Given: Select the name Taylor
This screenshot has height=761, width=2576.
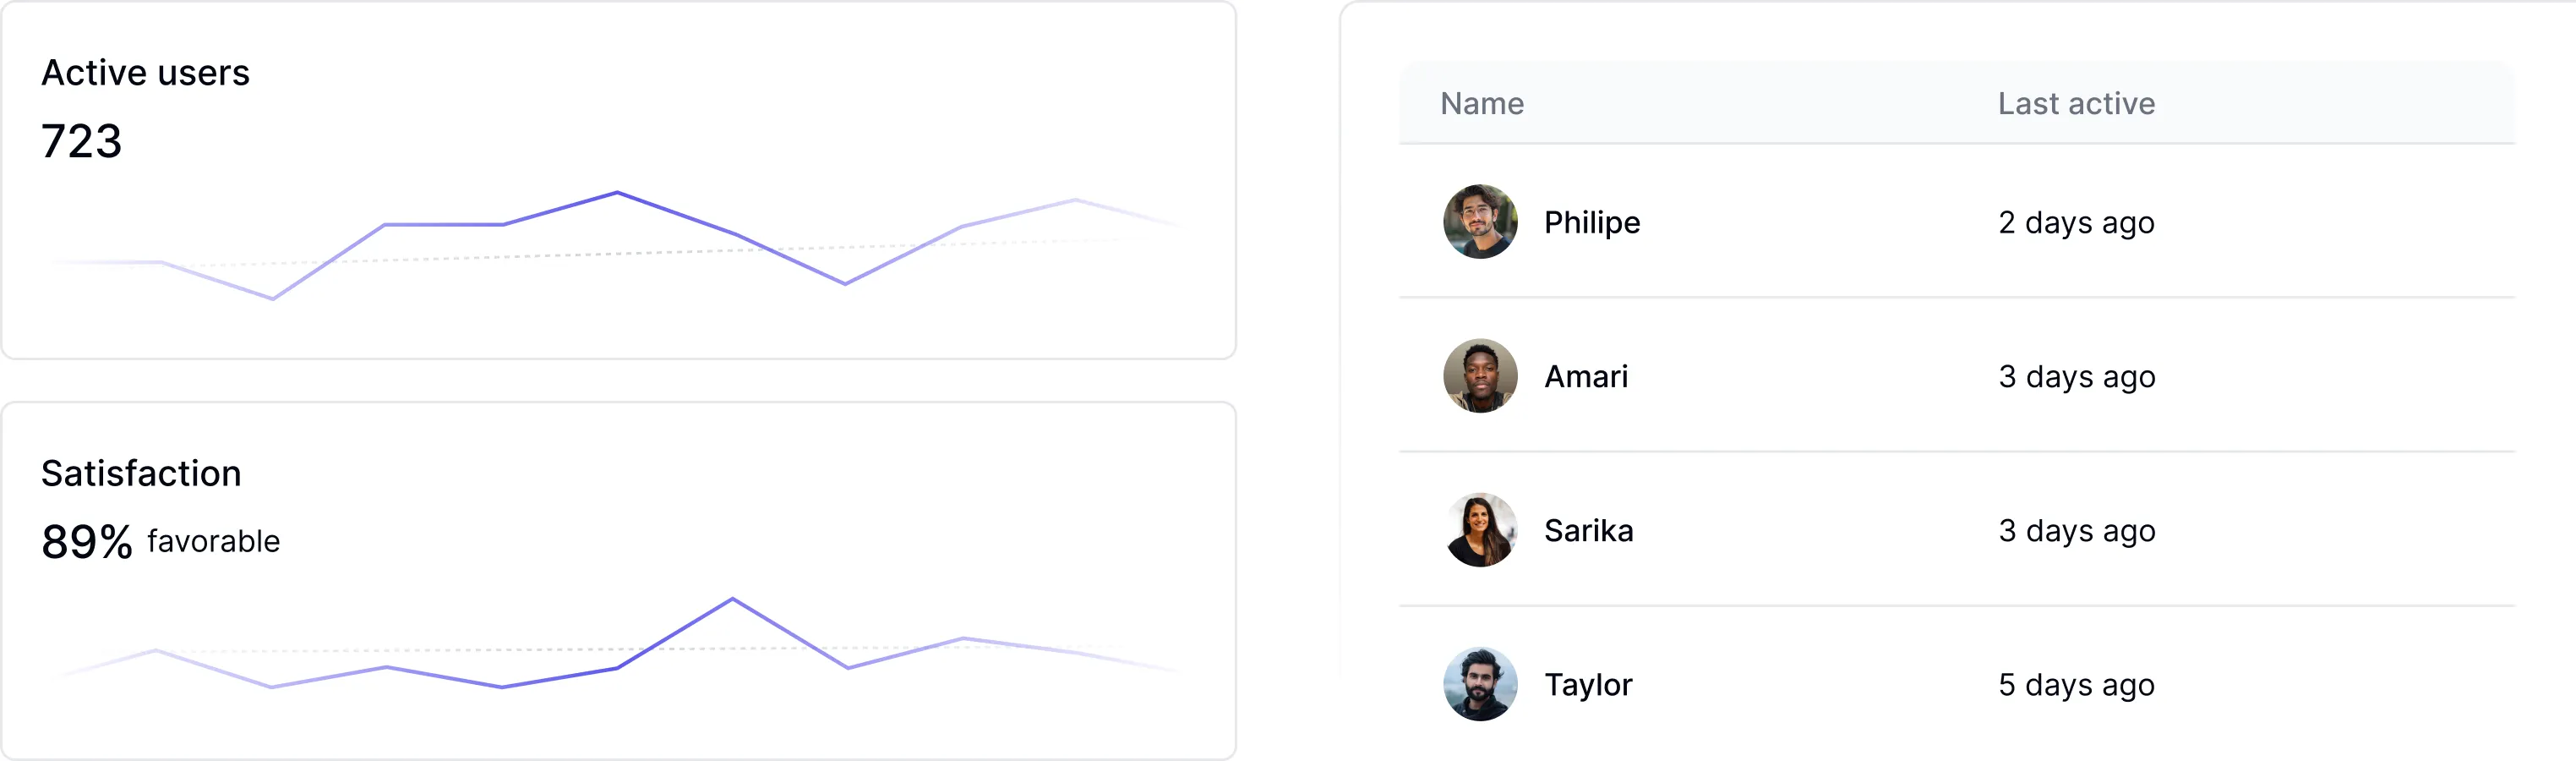Looking at the screenshot, I should coord(1588,684).
